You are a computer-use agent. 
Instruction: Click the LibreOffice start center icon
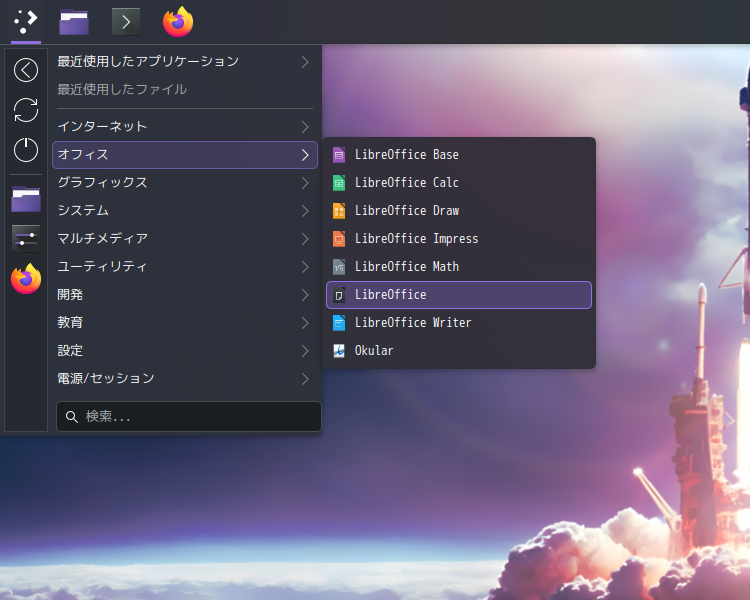(x=339, y=295)
